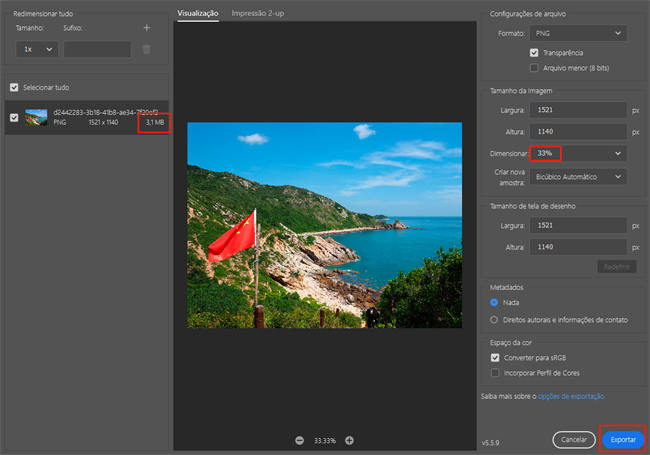Image resolution: width=650 pixels, height=455 pixels.
Task: Switch to the Visualização tab
Action: 198,13
